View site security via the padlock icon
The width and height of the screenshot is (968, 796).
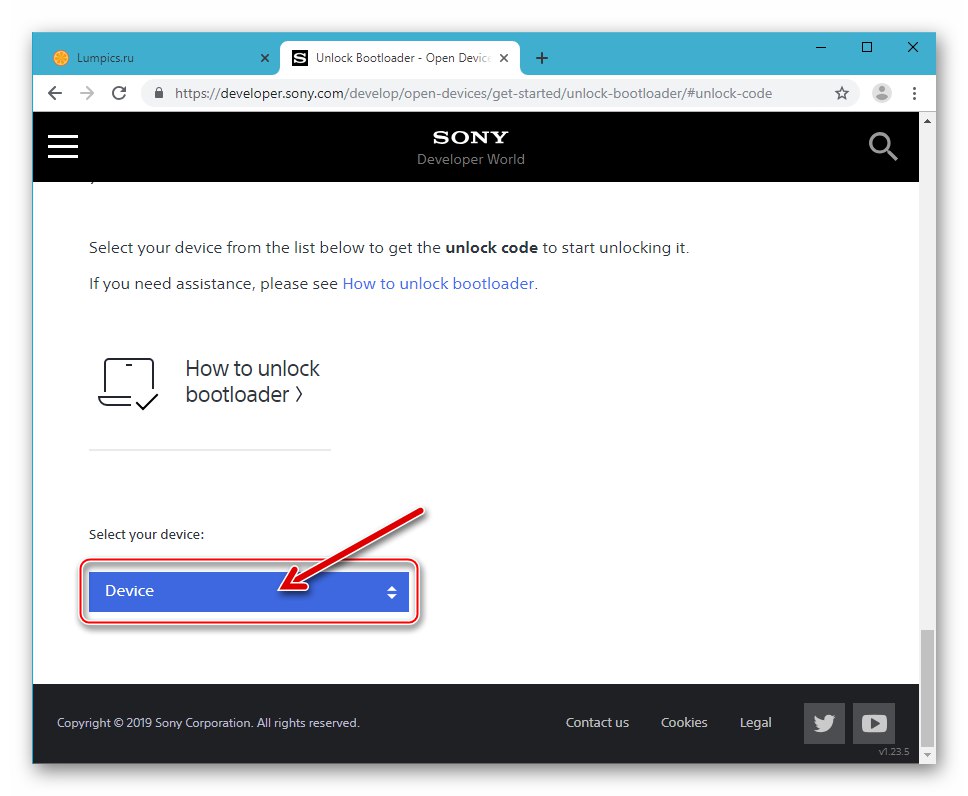(158, 92)
